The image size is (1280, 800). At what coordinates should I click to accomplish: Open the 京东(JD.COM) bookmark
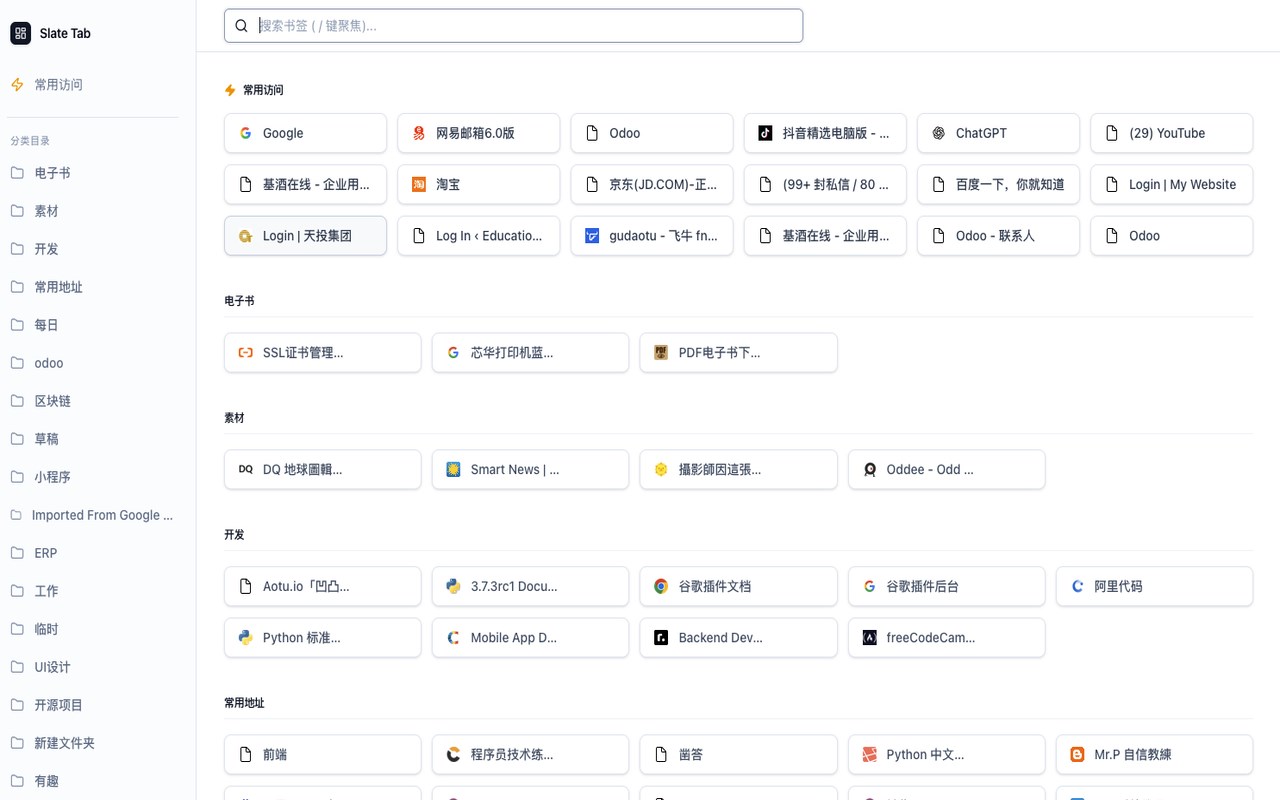[652, 184]
